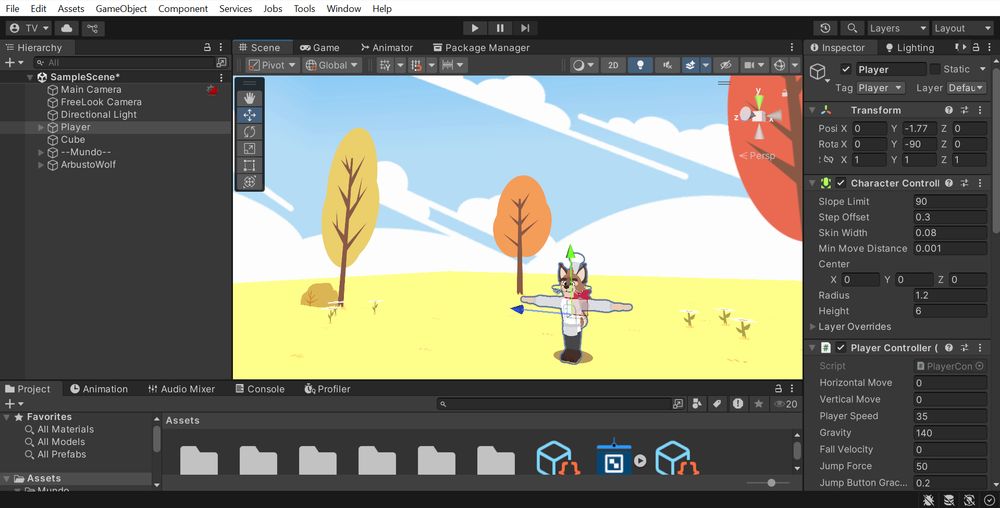
Task: Open the Component menu
Action: (183, 8)
